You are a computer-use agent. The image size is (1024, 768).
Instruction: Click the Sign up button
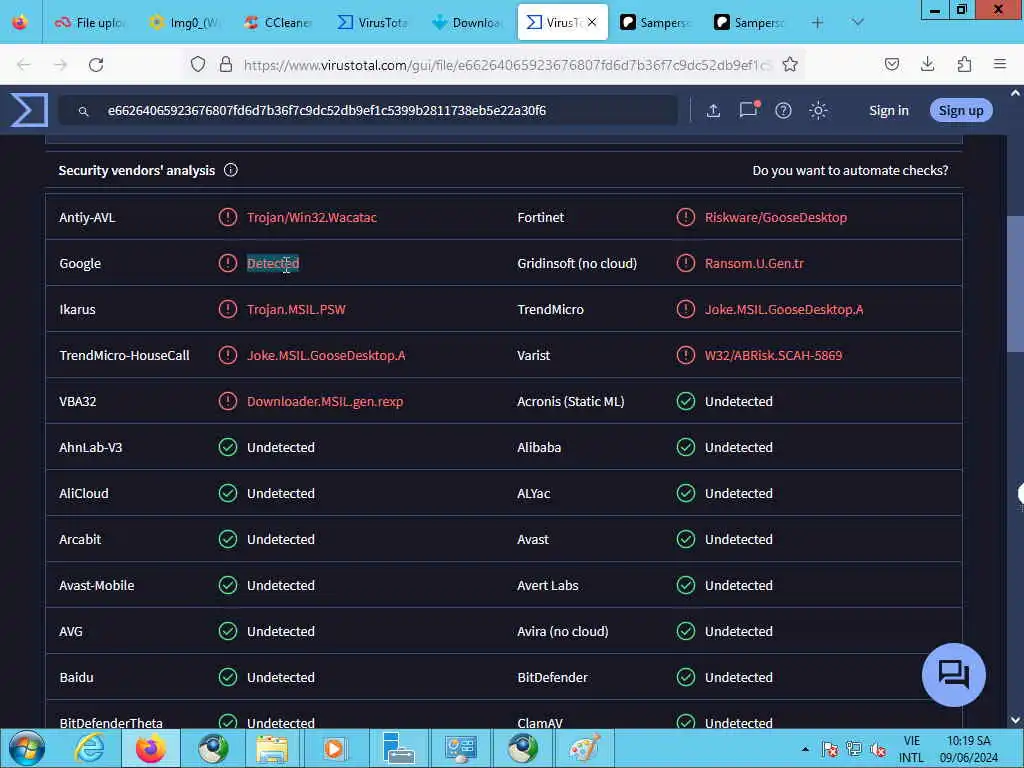[961, 110]
